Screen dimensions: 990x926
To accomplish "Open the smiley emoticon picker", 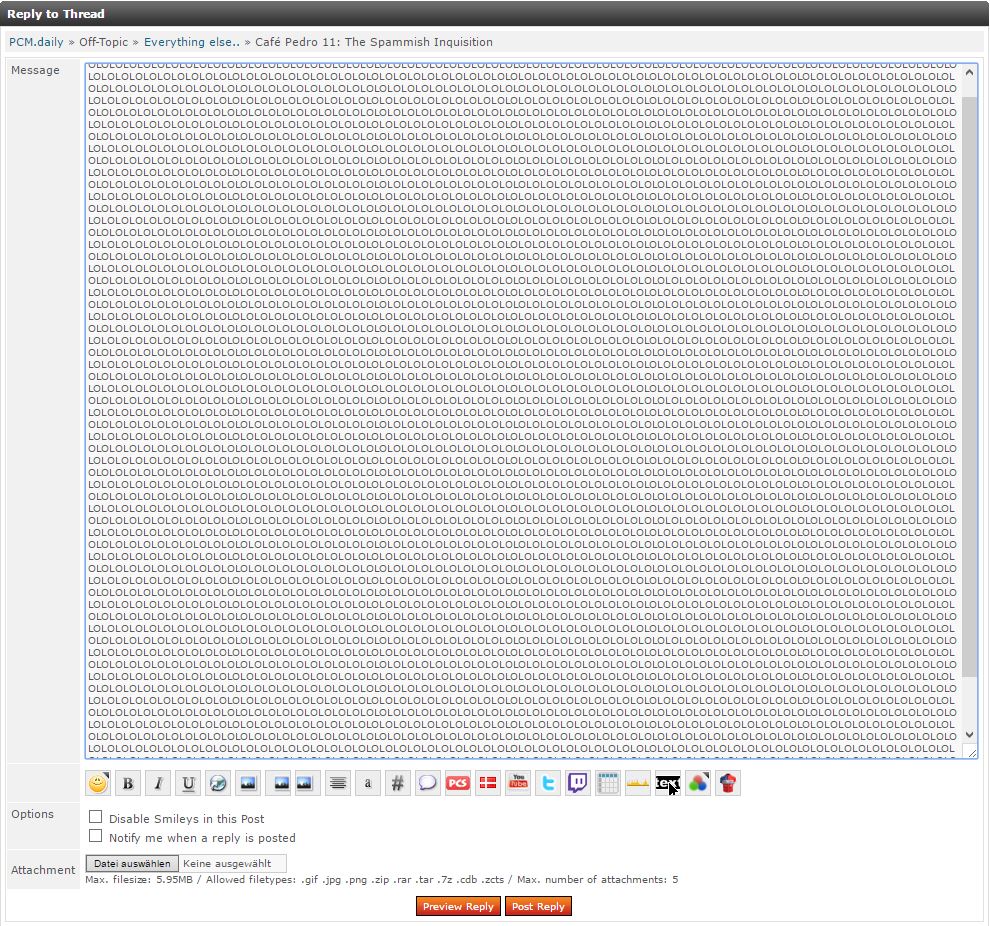I will point(97,784).
